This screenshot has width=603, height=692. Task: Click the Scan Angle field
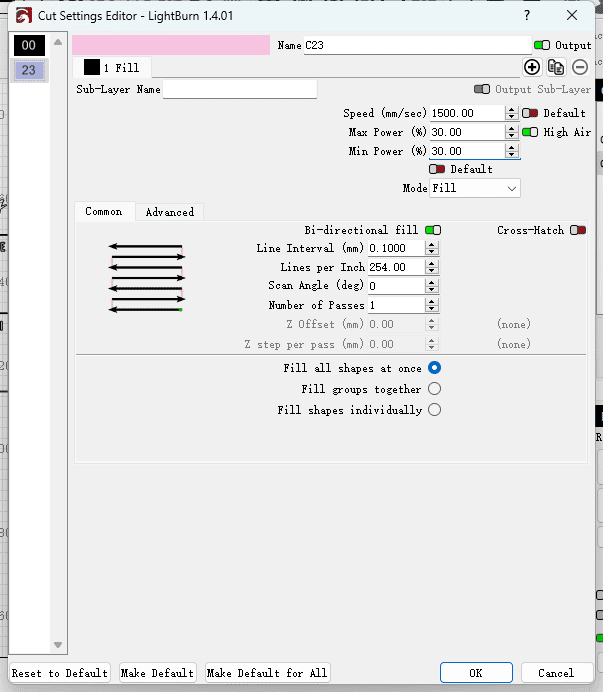click(x=396, y=286)
